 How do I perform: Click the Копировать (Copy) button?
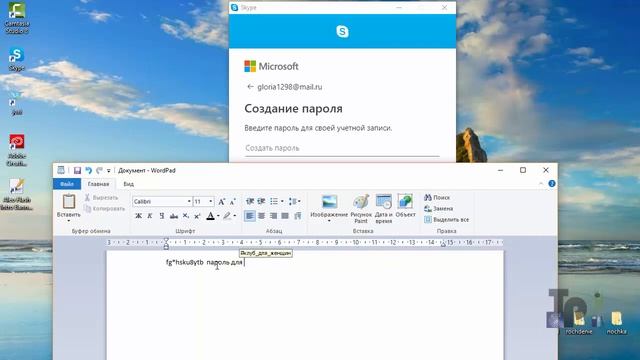(x=104, y=209)
